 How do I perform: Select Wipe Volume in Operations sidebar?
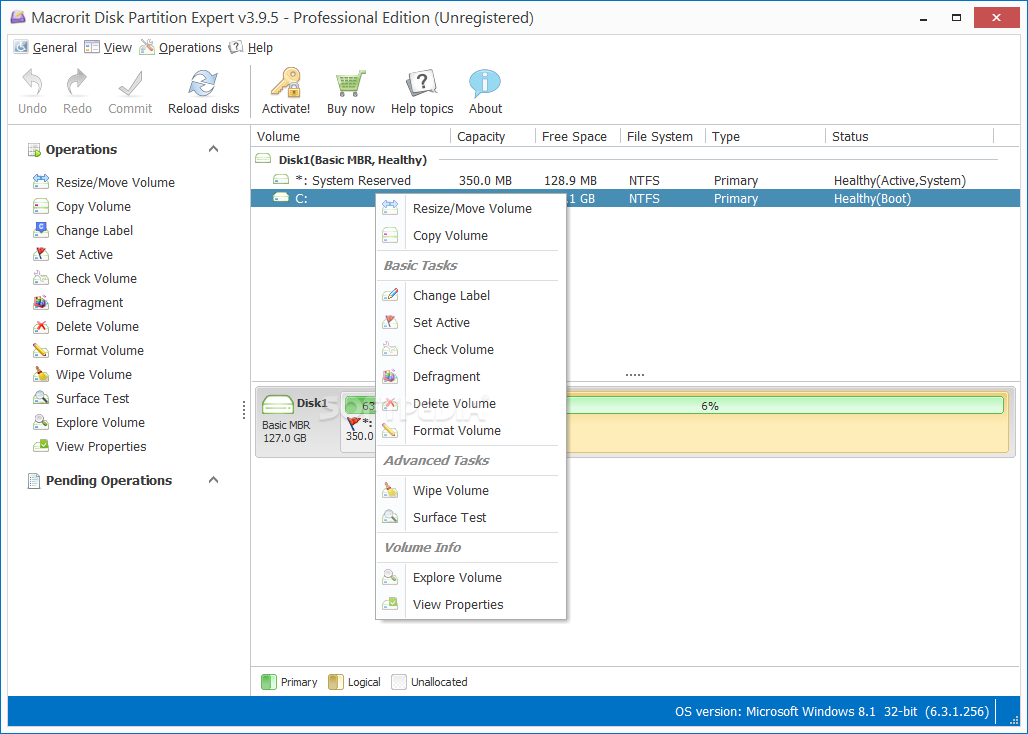82,375
